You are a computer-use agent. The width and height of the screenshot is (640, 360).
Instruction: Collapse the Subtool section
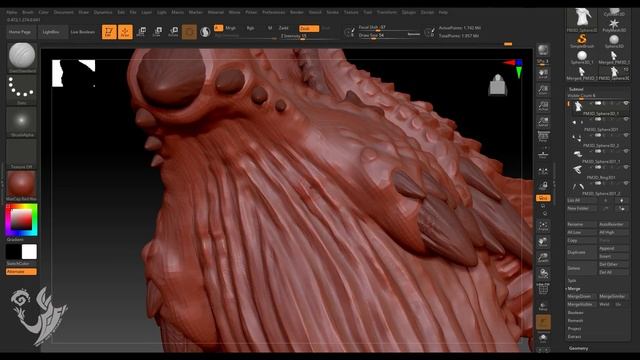point(576,89)
